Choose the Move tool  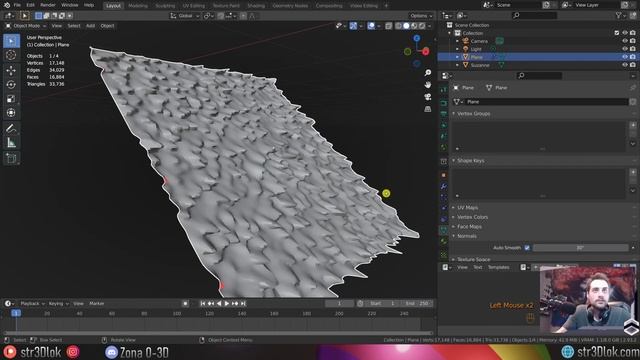click(11, 70)
